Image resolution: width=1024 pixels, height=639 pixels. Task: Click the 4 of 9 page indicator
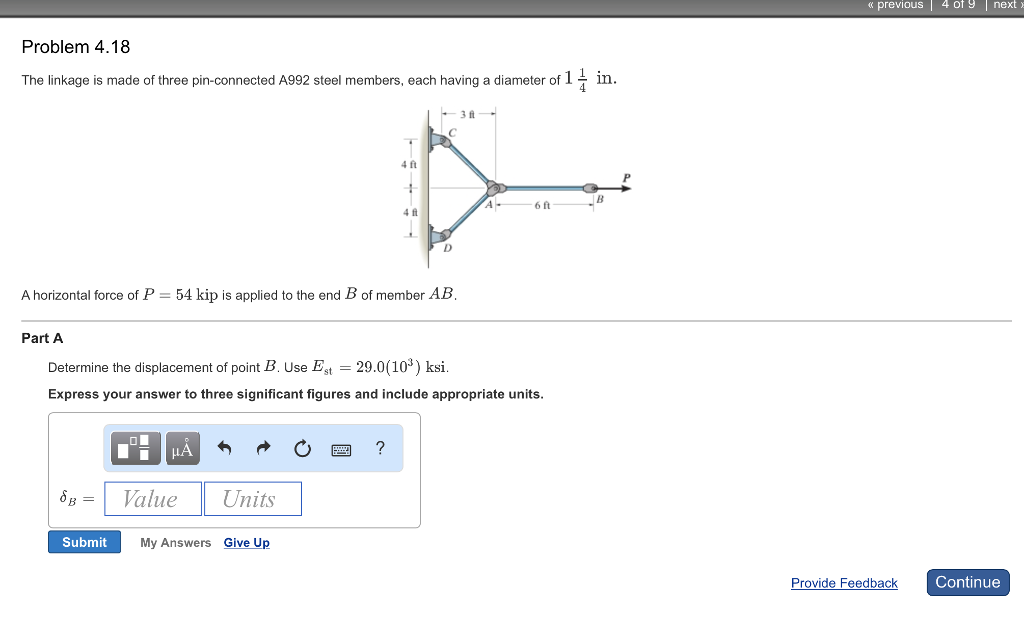pyautogui.click(x=958, y=5)
